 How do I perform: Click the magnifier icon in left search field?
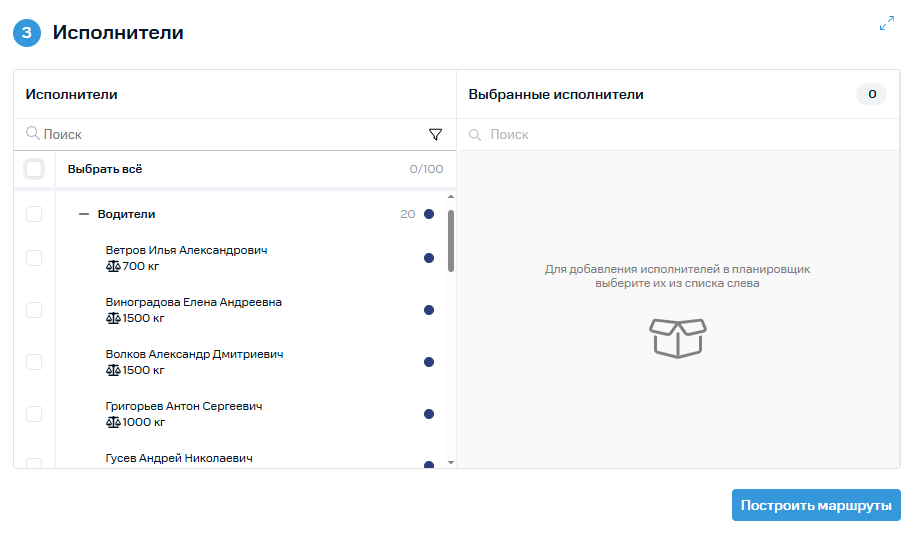point(32,134)
